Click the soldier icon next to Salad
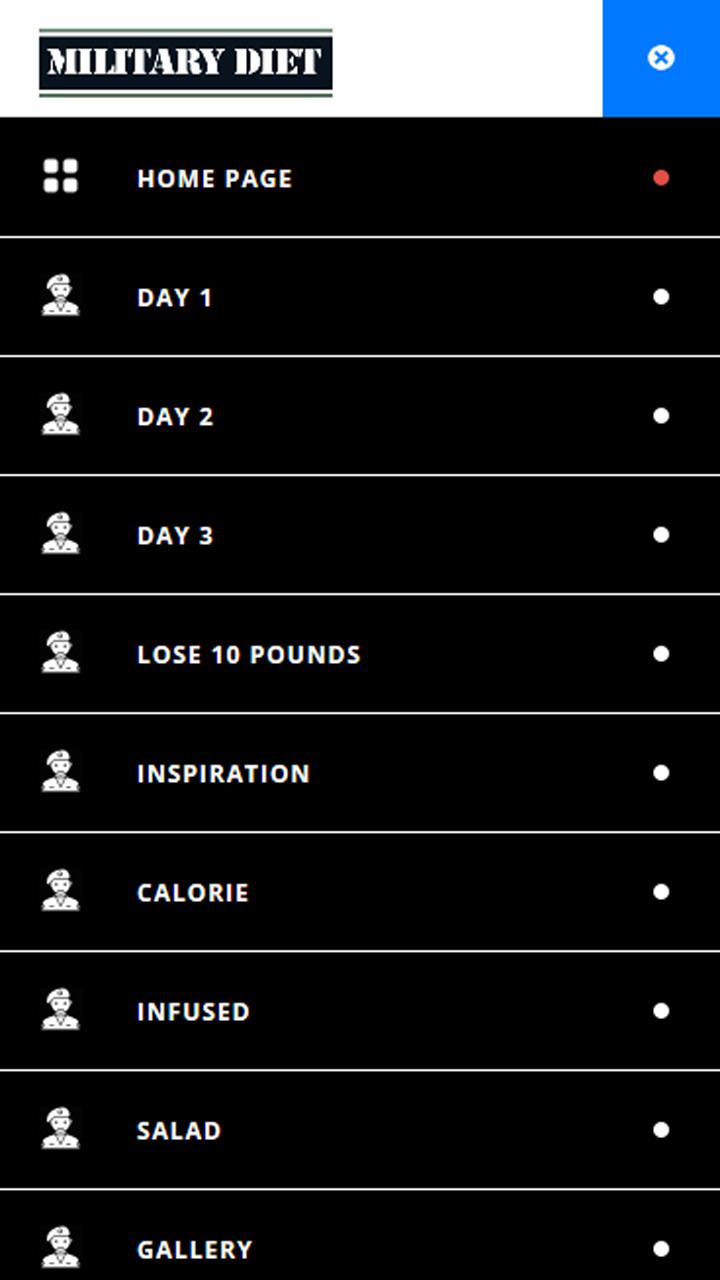Screen dimensions: 720x1280 (60, 1129)
